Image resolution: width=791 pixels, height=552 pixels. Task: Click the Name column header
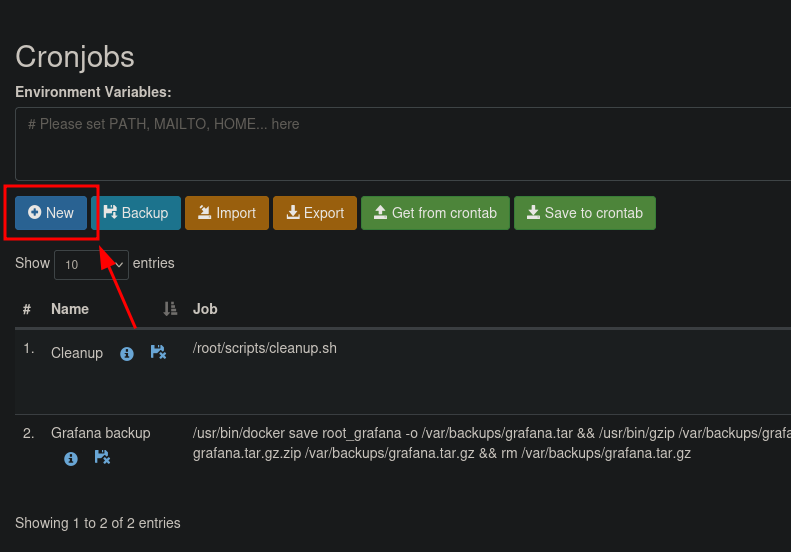[x=70, y=309]
